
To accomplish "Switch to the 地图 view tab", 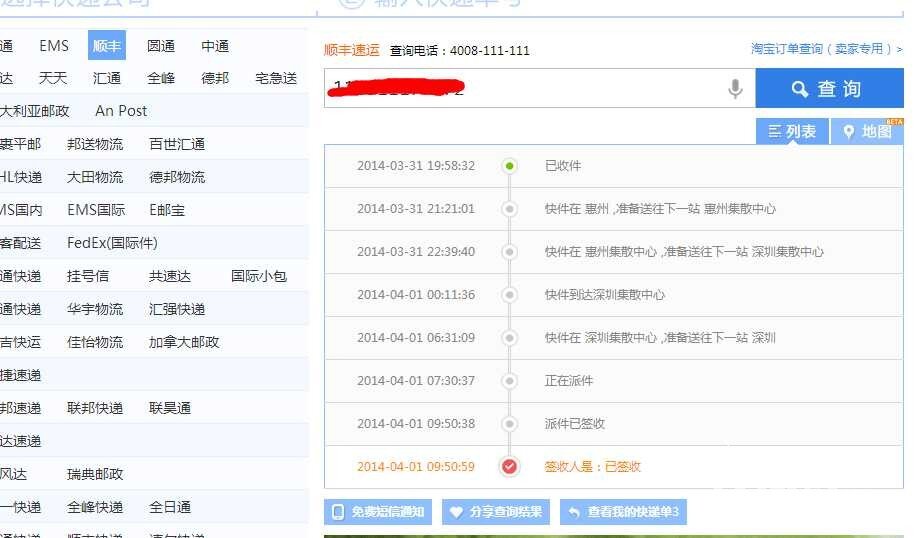I will [x=867, y=131].
